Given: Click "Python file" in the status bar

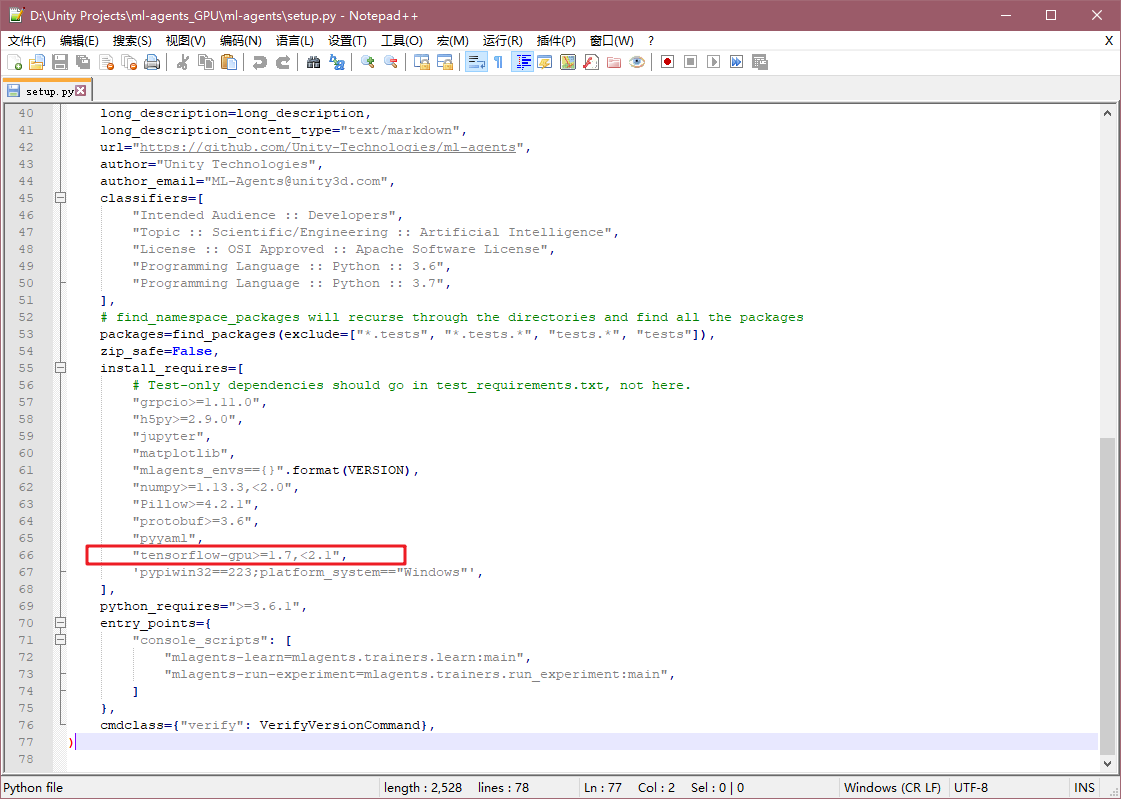Looking at the screenshot, I should click(33, 788).
